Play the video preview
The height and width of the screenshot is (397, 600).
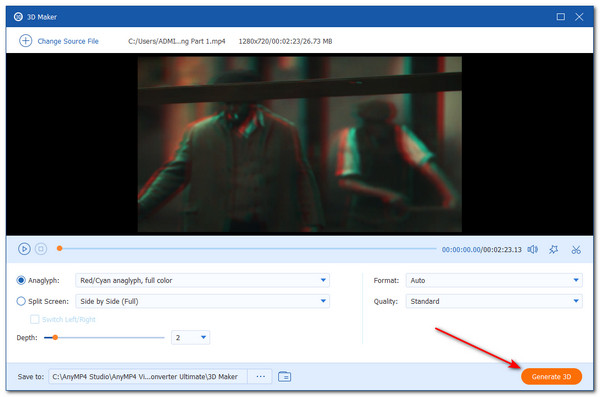24,249
